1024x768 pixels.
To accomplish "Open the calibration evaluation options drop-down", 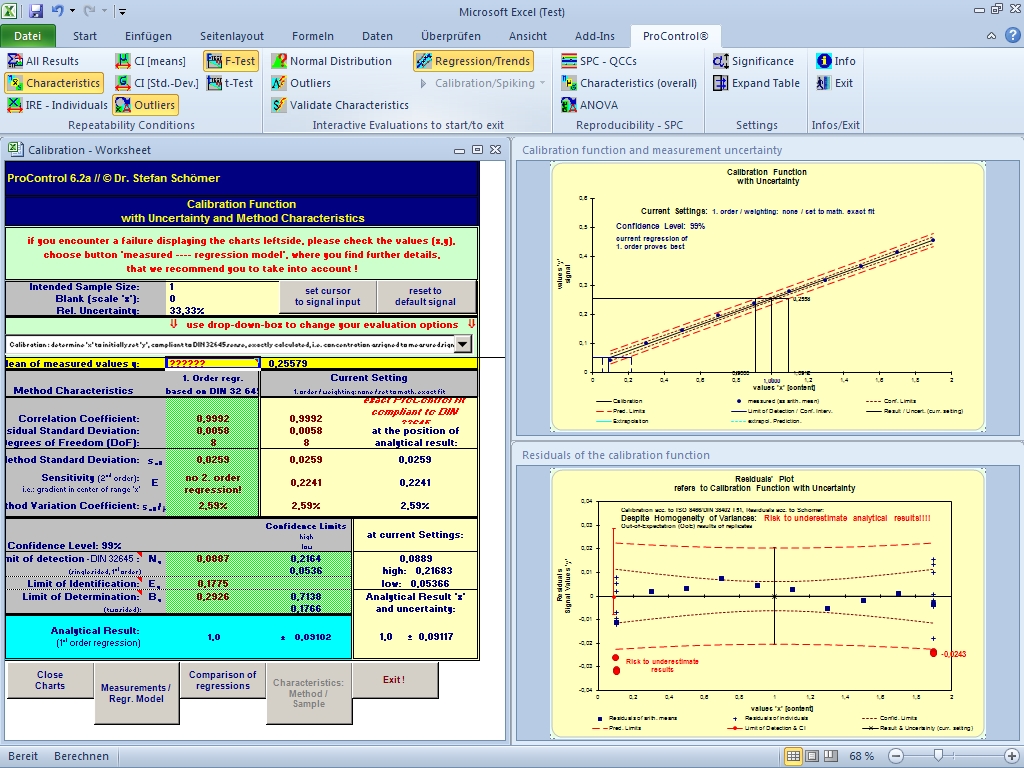I will click(462, 344).
